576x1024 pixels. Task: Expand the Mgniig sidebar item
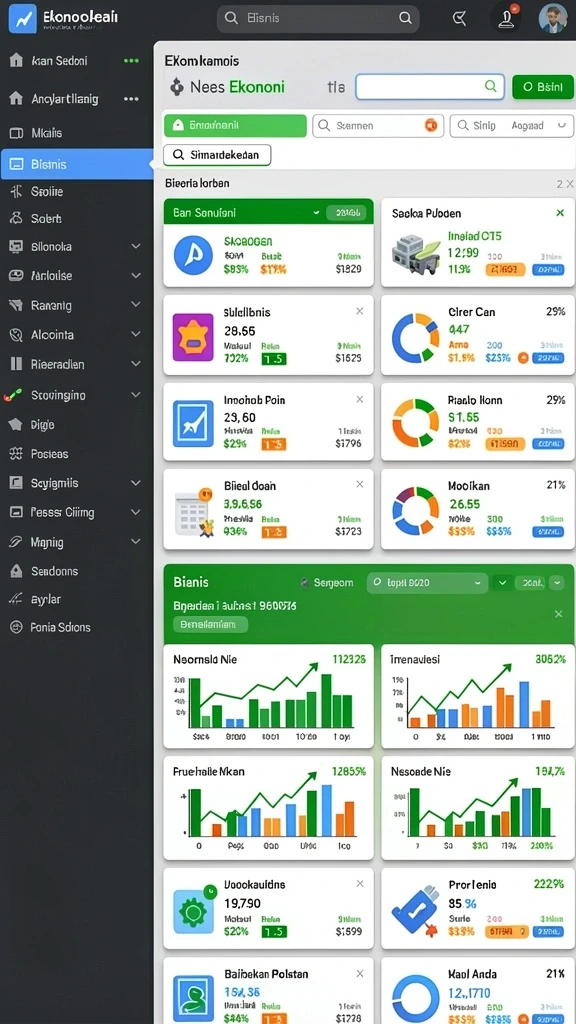[x=136, y=542]
